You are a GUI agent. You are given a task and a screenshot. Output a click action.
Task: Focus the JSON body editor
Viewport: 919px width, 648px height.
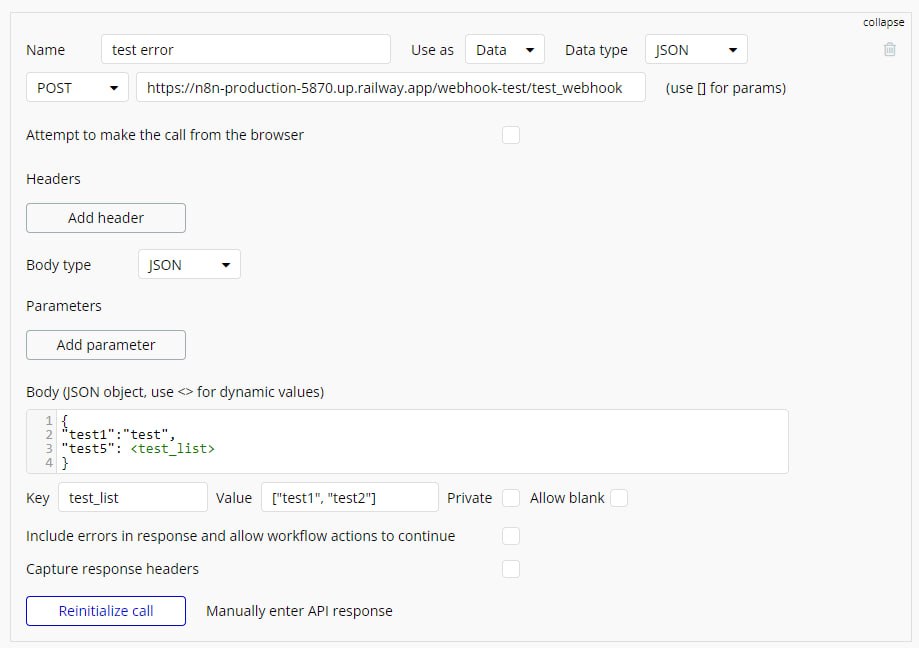point(420,441)
